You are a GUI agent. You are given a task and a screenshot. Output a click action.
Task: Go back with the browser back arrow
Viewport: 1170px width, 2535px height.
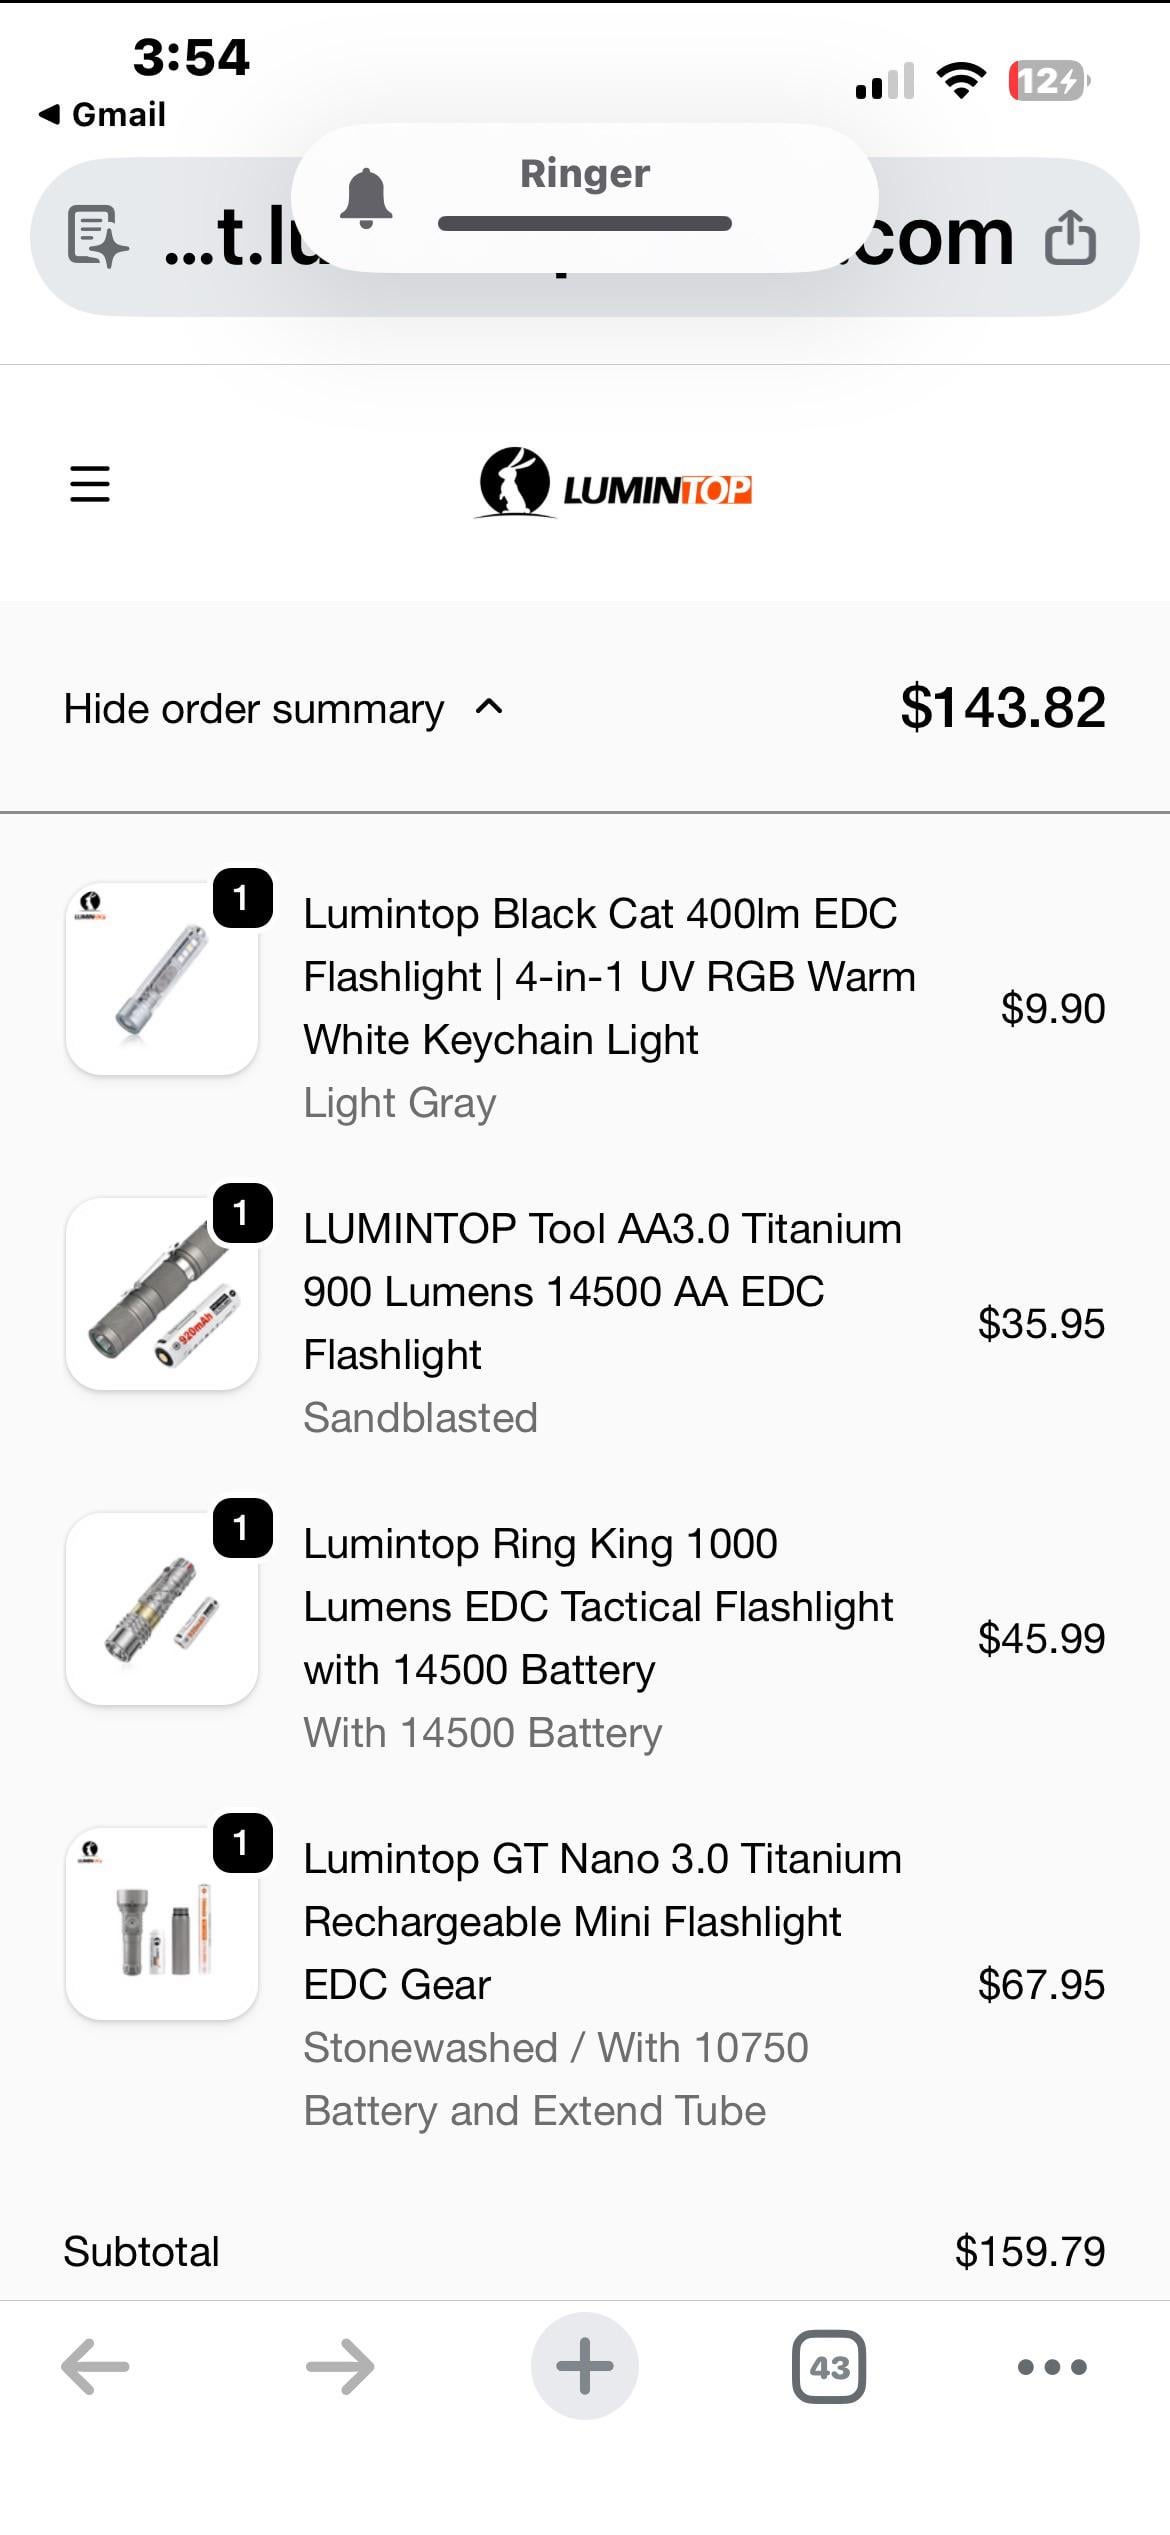[96, 2366]
